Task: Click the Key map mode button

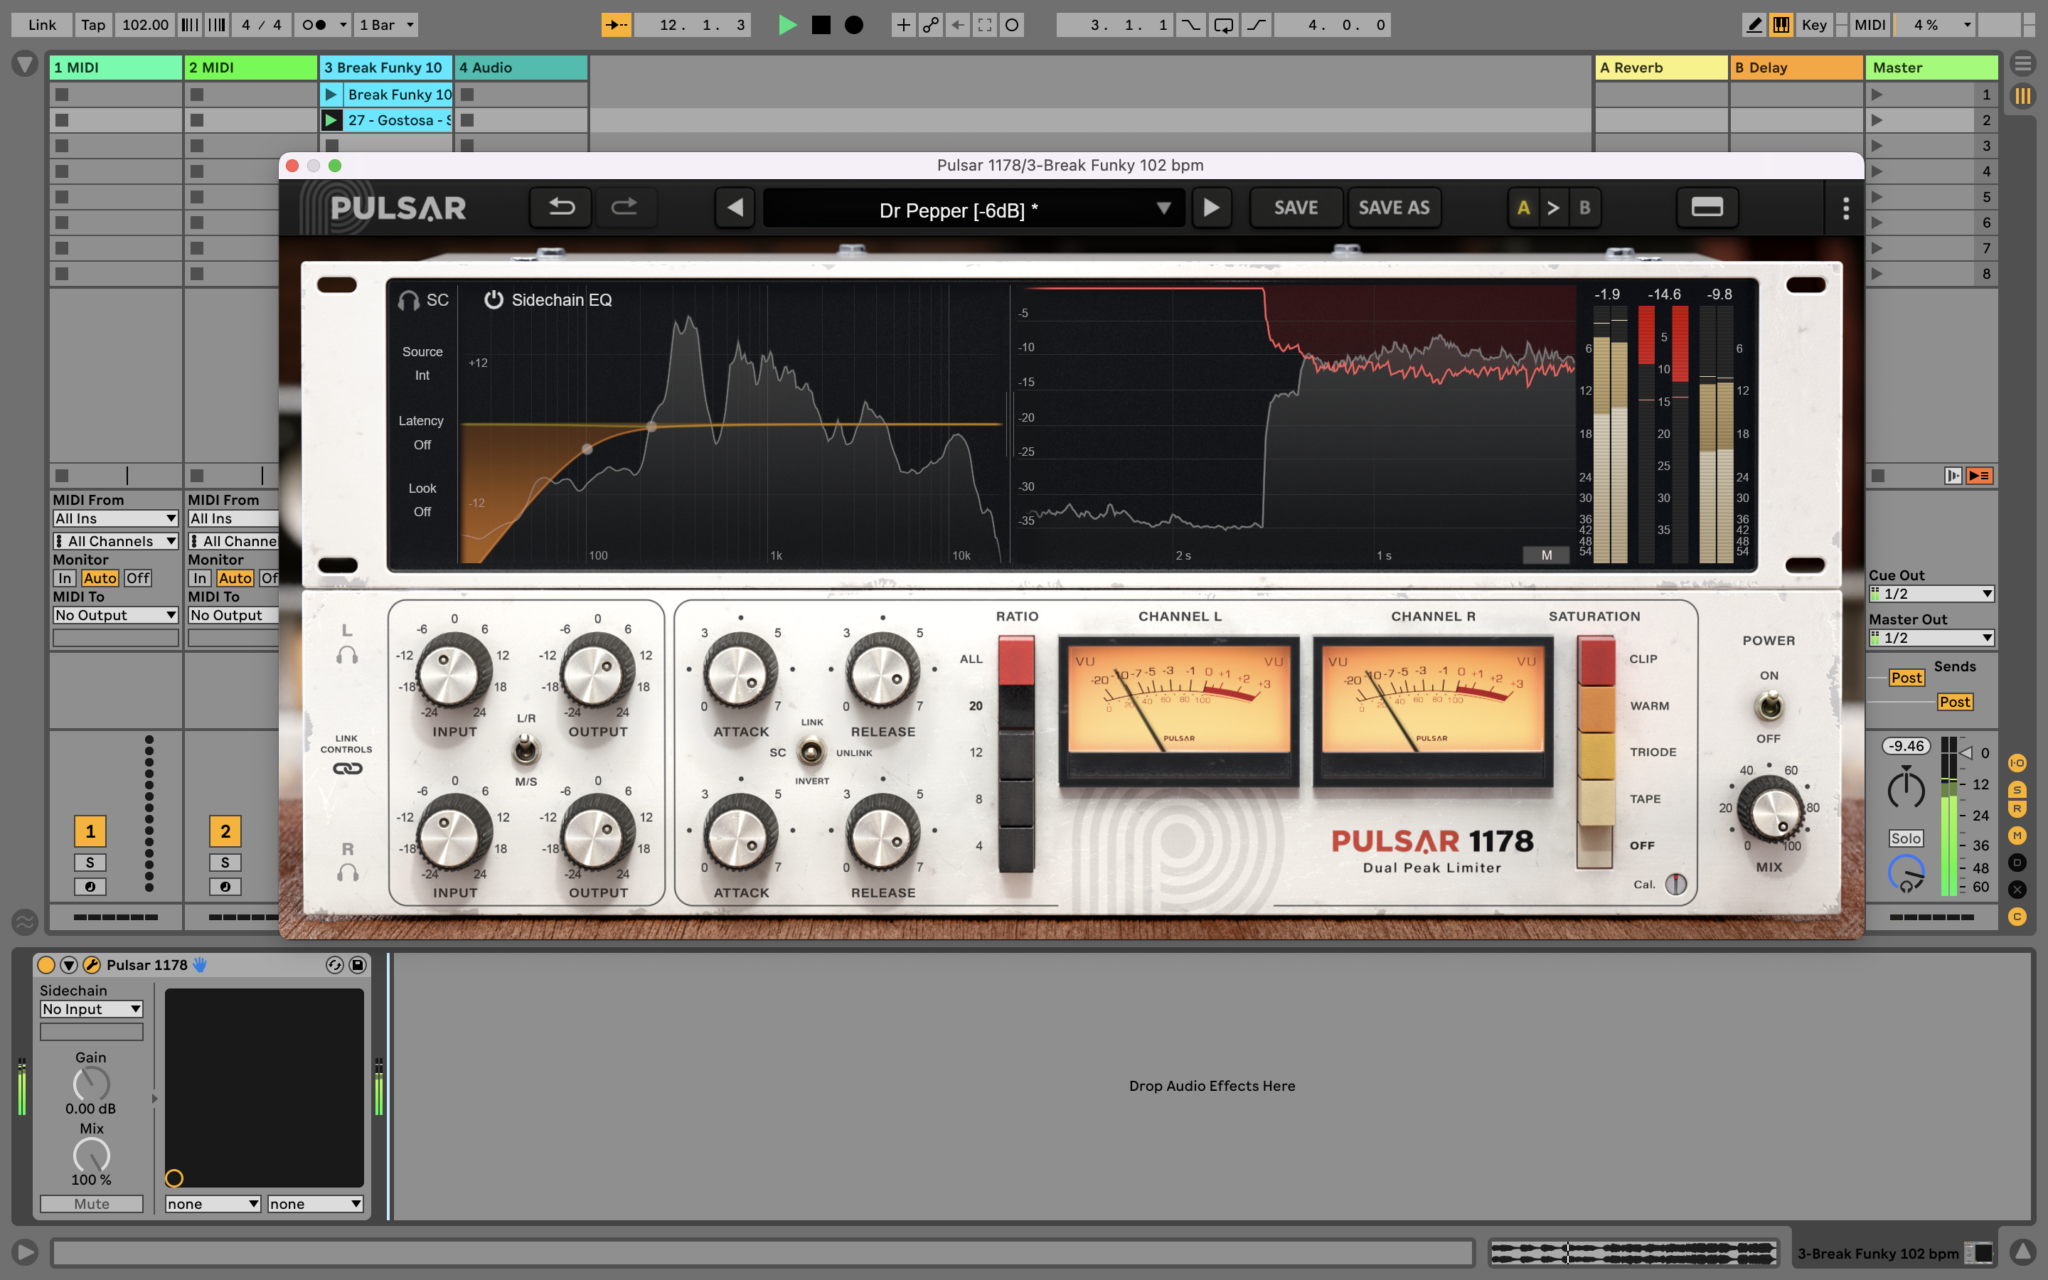Action: point(1813,25)
